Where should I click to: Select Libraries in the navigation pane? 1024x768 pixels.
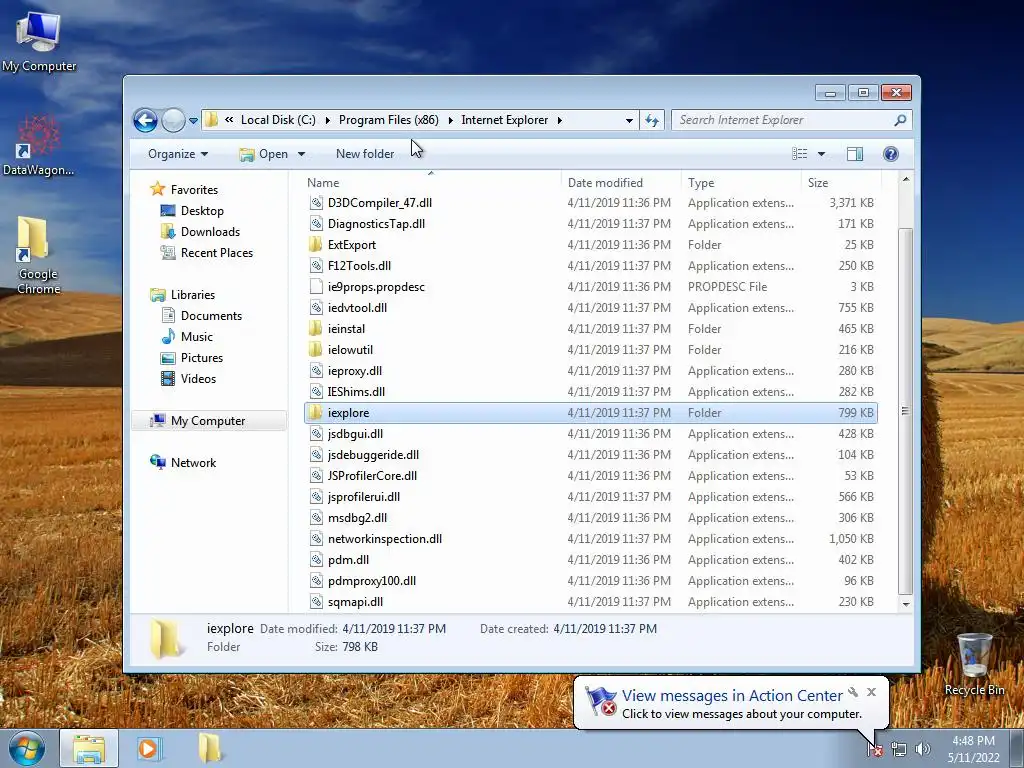(x=193, y=295)
